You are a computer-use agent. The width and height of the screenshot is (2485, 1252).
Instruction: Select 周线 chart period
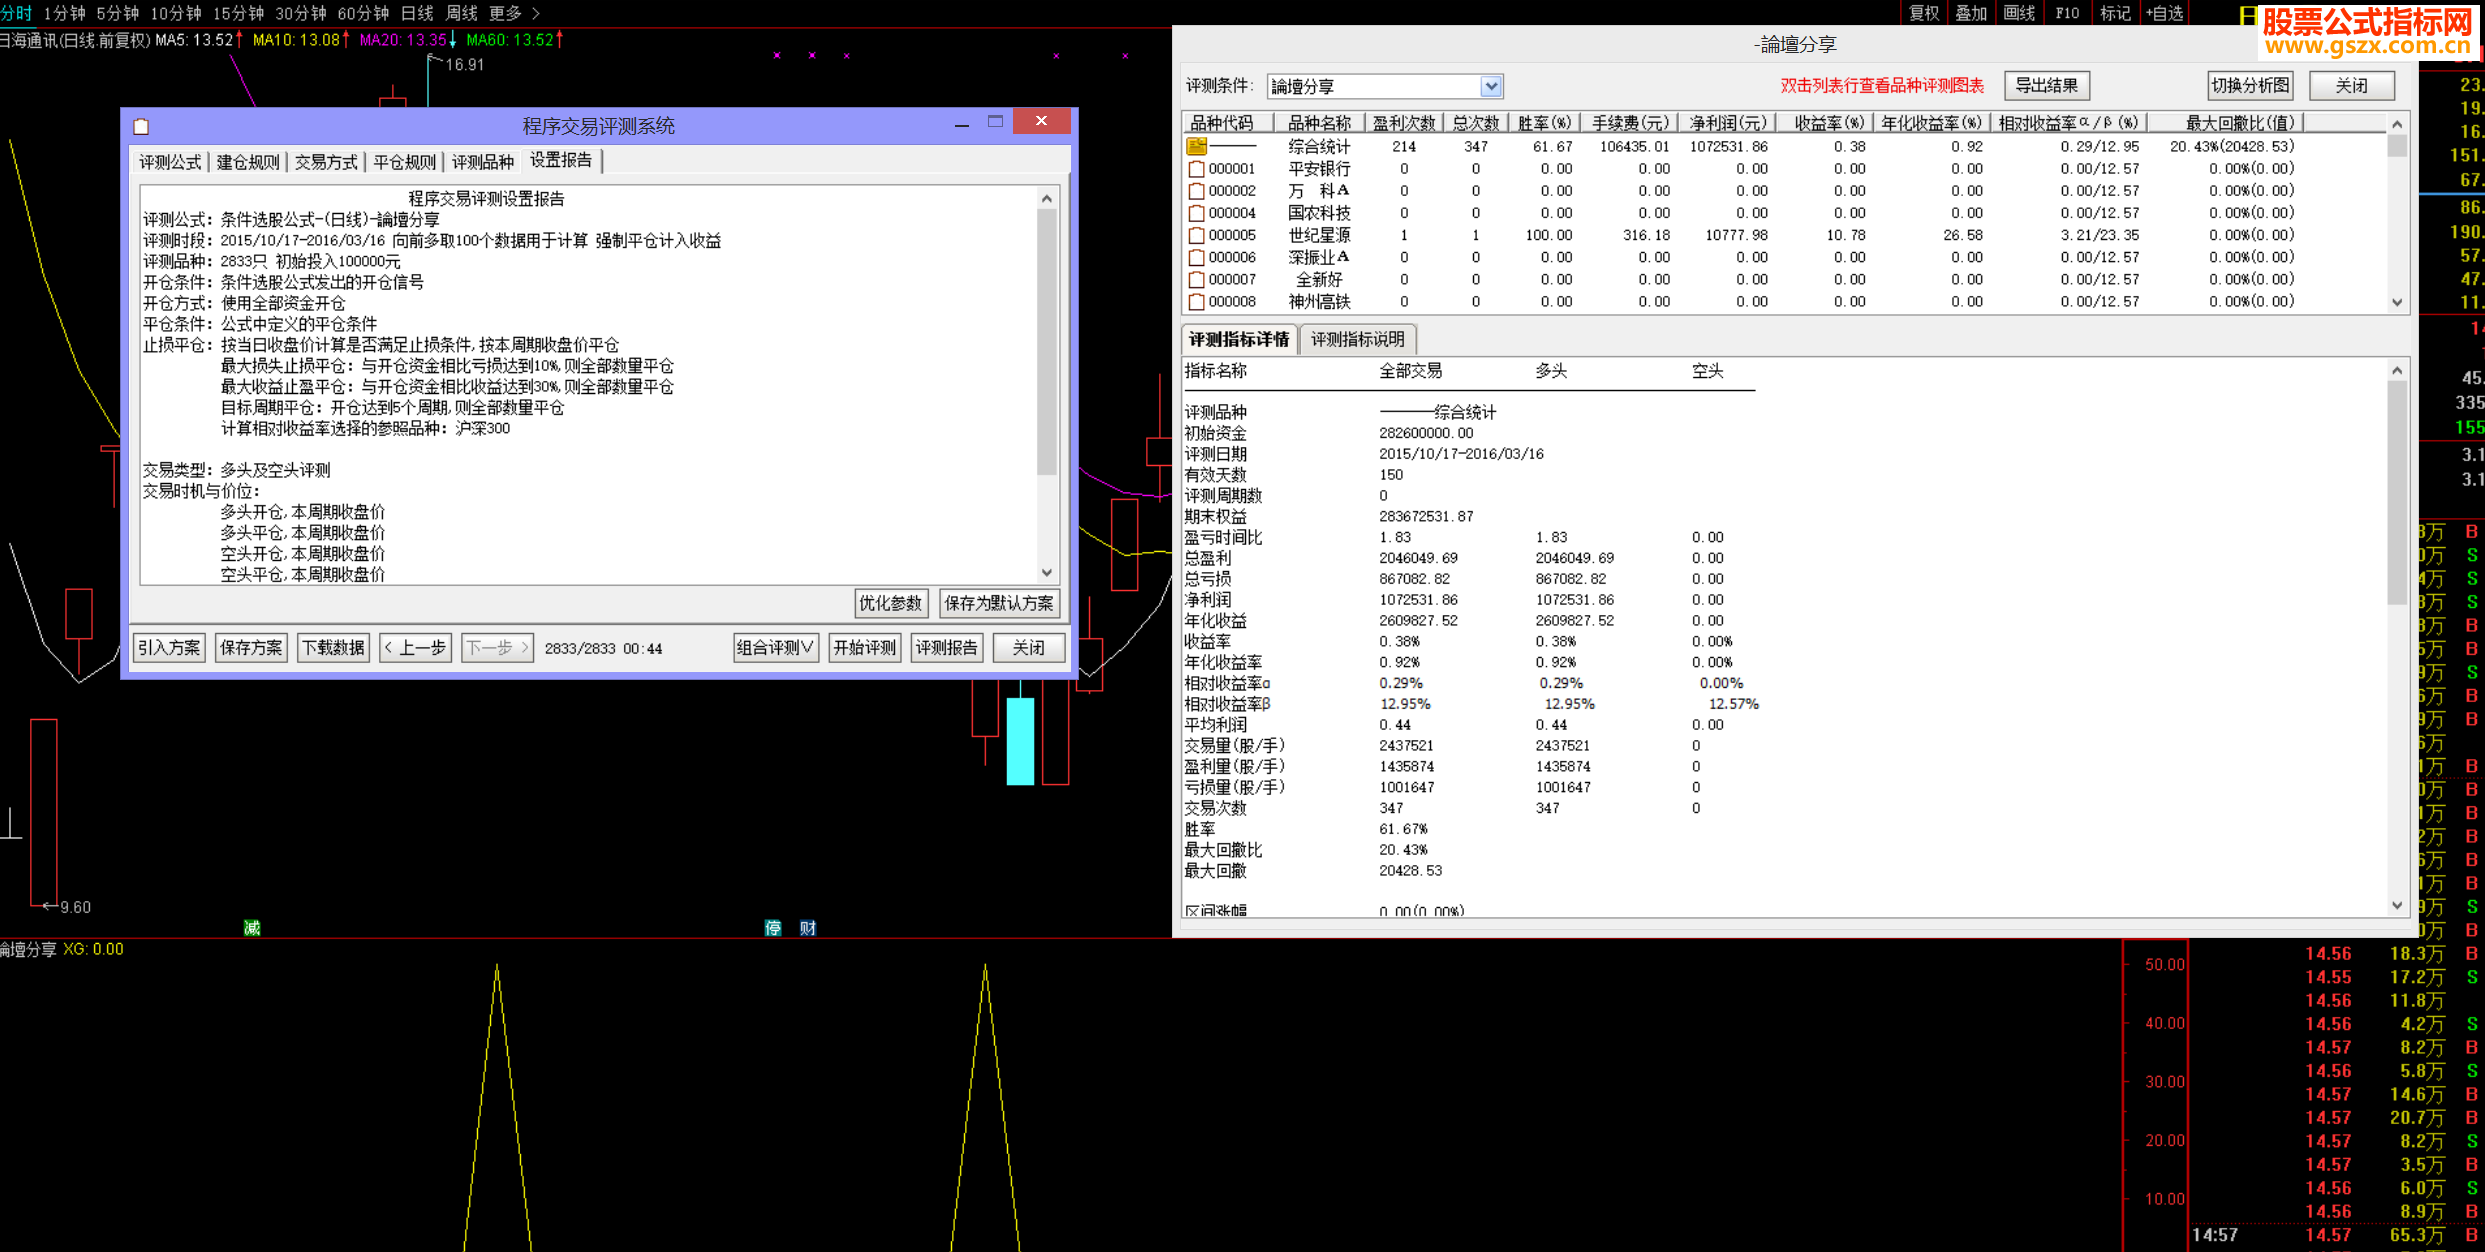(461, 13)
